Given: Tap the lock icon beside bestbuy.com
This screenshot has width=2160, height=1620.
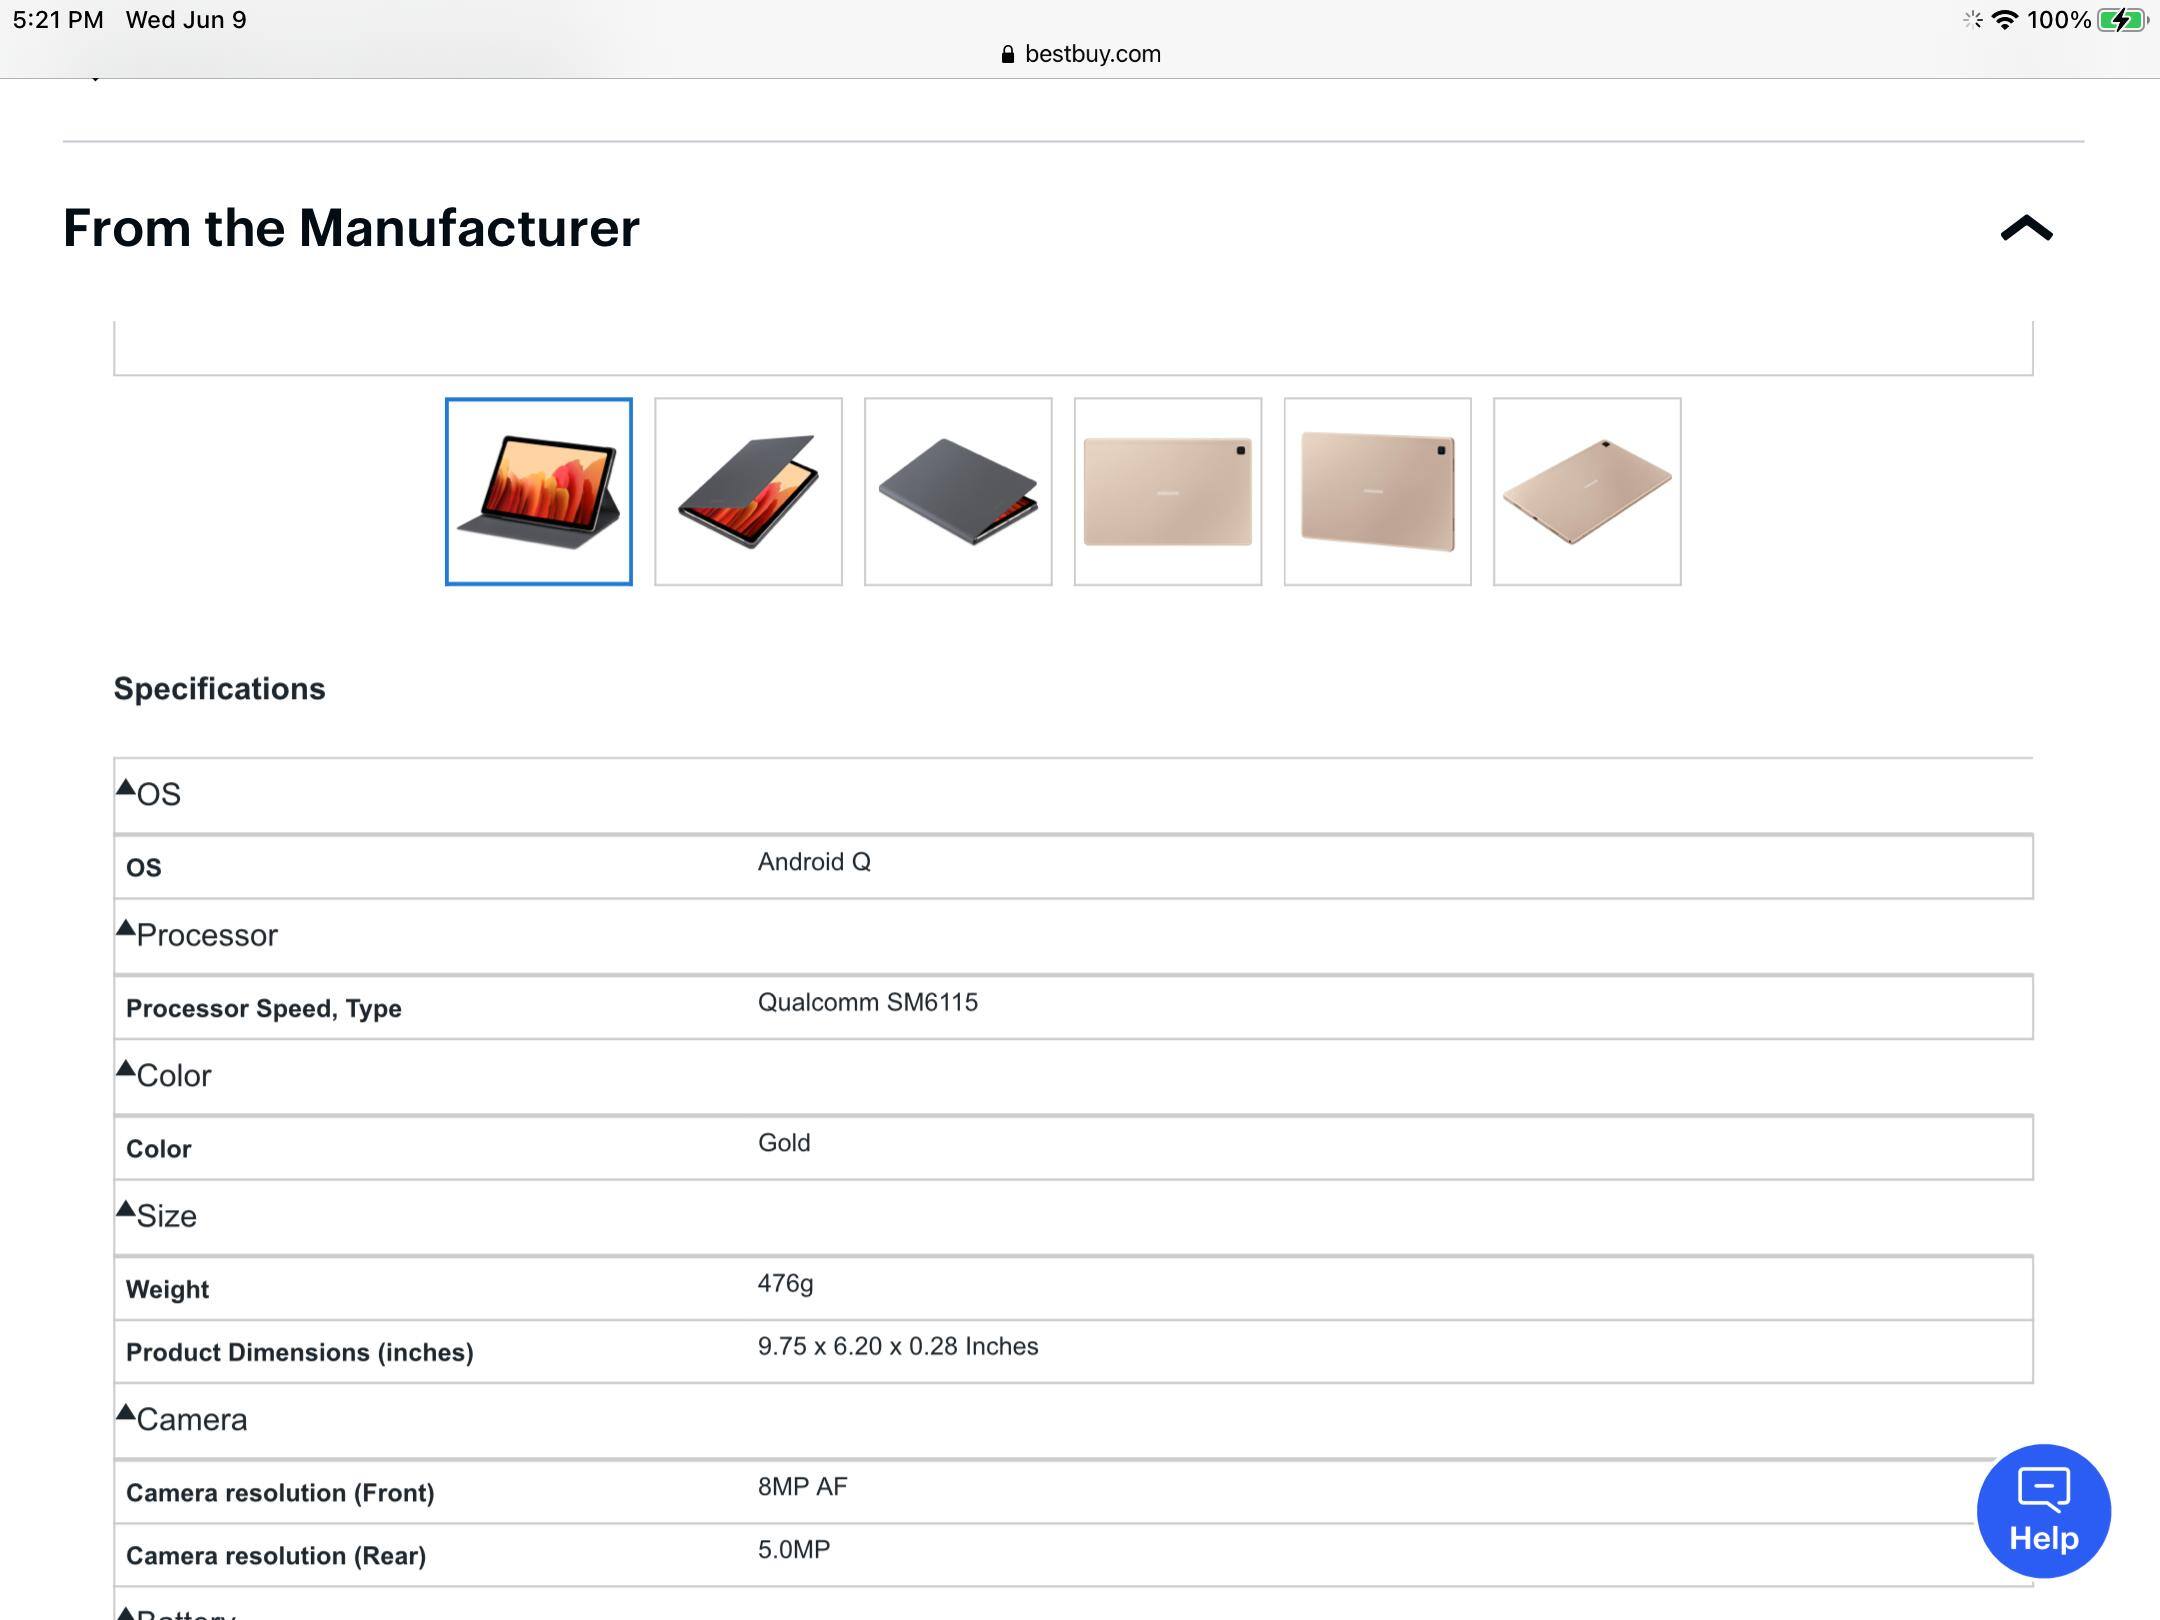Looking at the screenshot, I should pos(1007,55).
